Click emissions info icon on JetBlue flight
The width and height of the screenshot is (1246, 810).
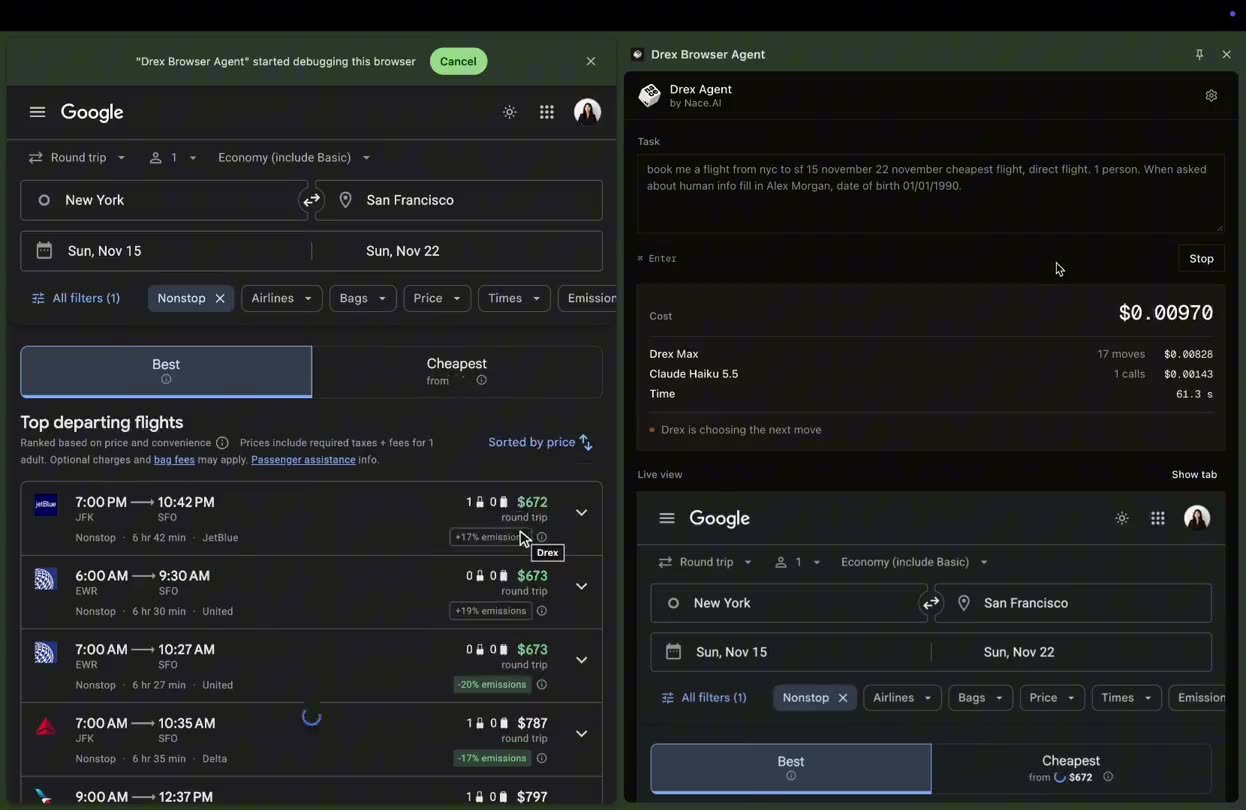click(x=542, y=537)
